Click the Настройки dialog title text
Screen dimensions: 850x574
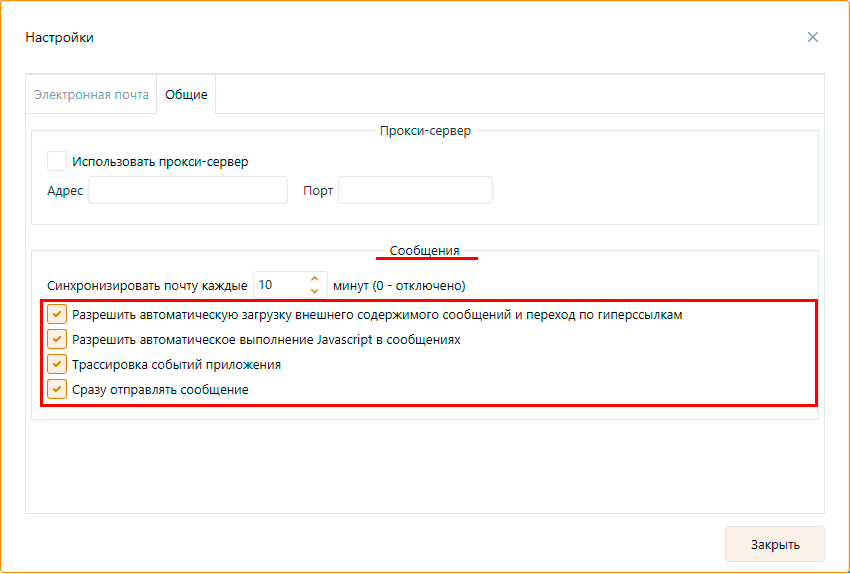pos(60,38)
